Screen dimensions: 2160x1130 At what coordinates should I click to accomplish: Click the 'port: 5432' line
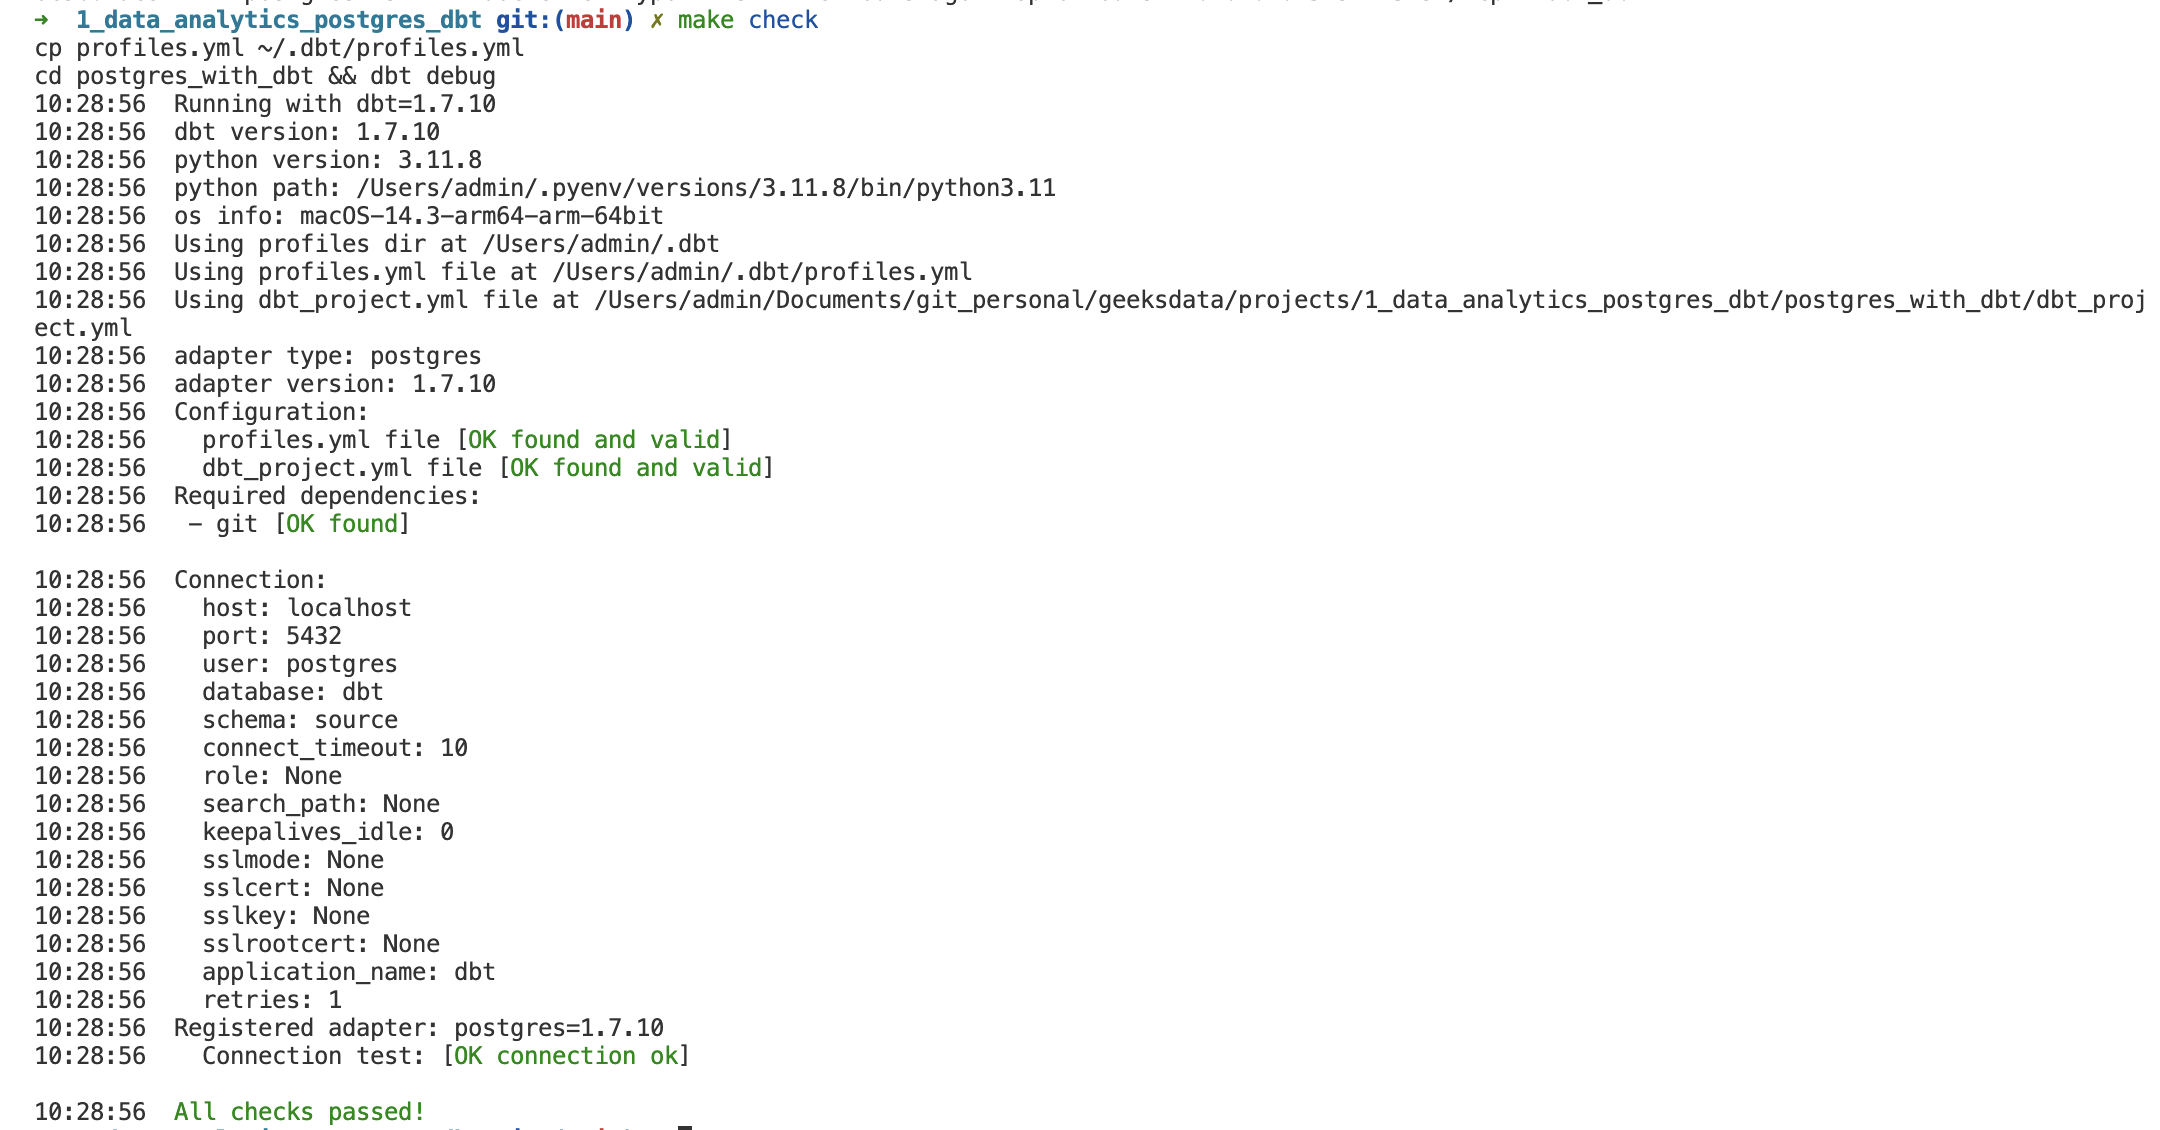[272, 636]
